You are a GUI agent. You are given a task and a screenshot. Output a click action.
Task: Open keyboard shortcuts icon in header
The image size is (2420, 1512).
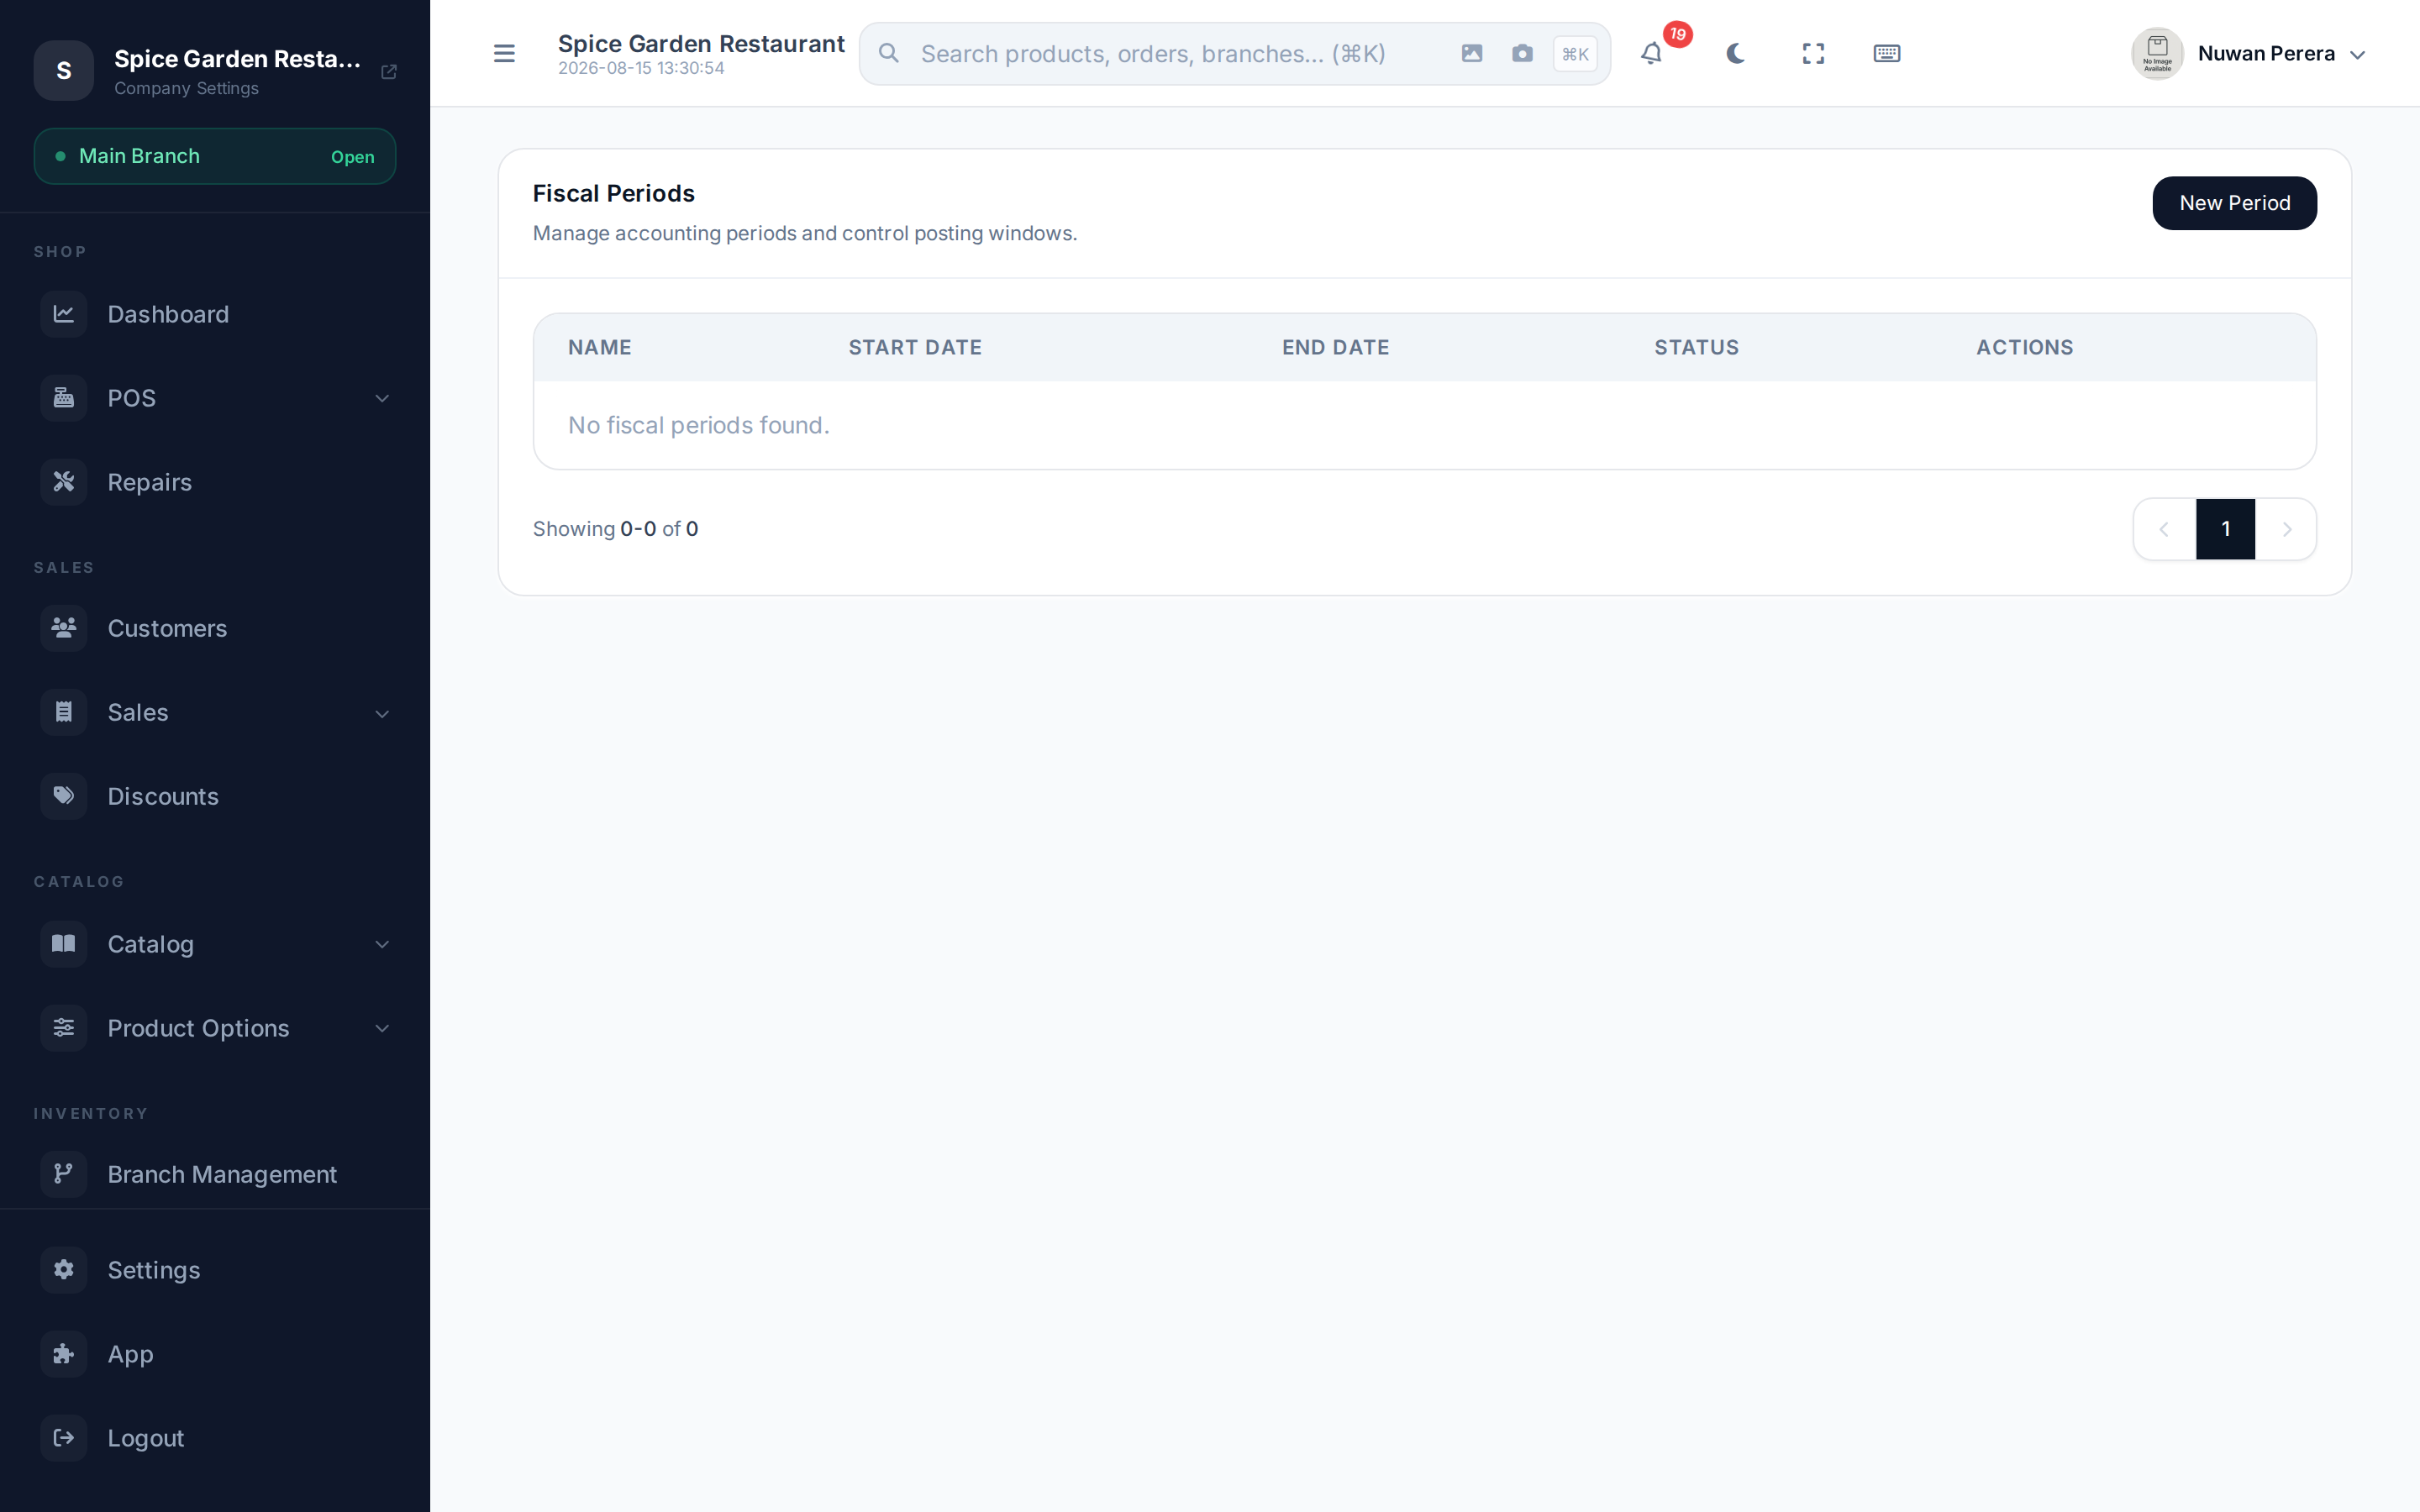pos(1886,53)
